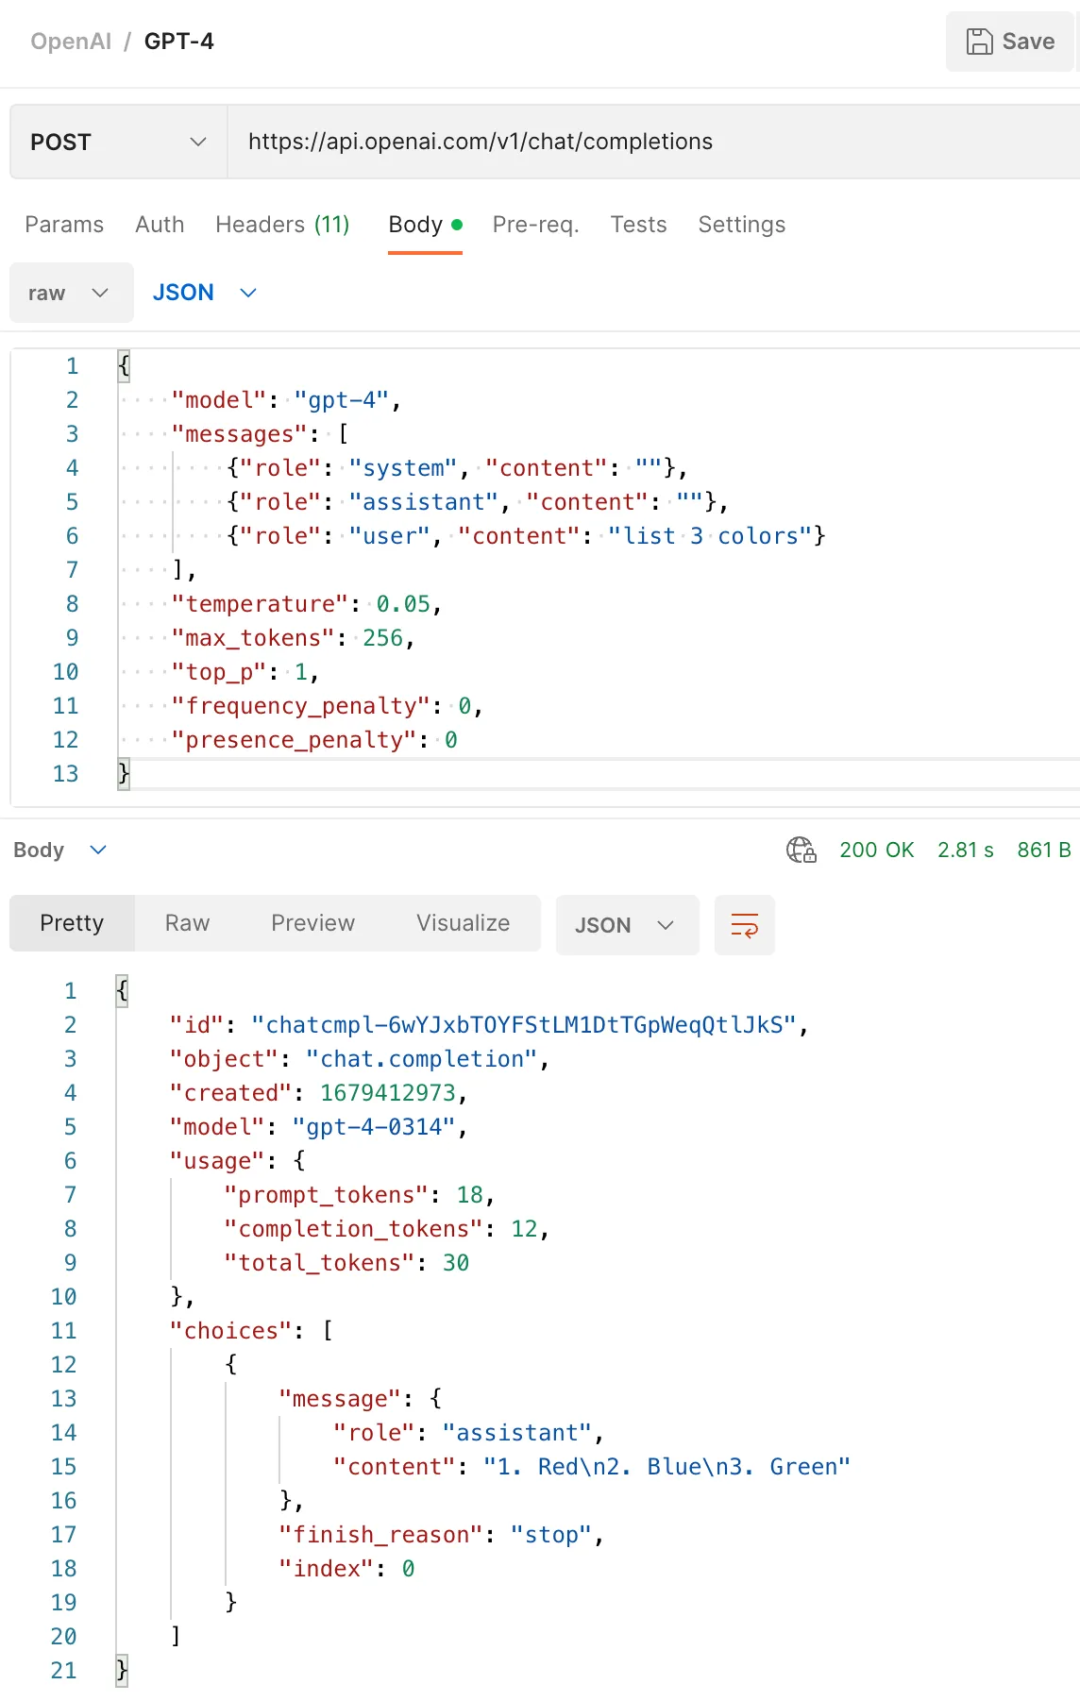Click the request URL input field
Screen dimensions: 1080x1701
(650, 142)
